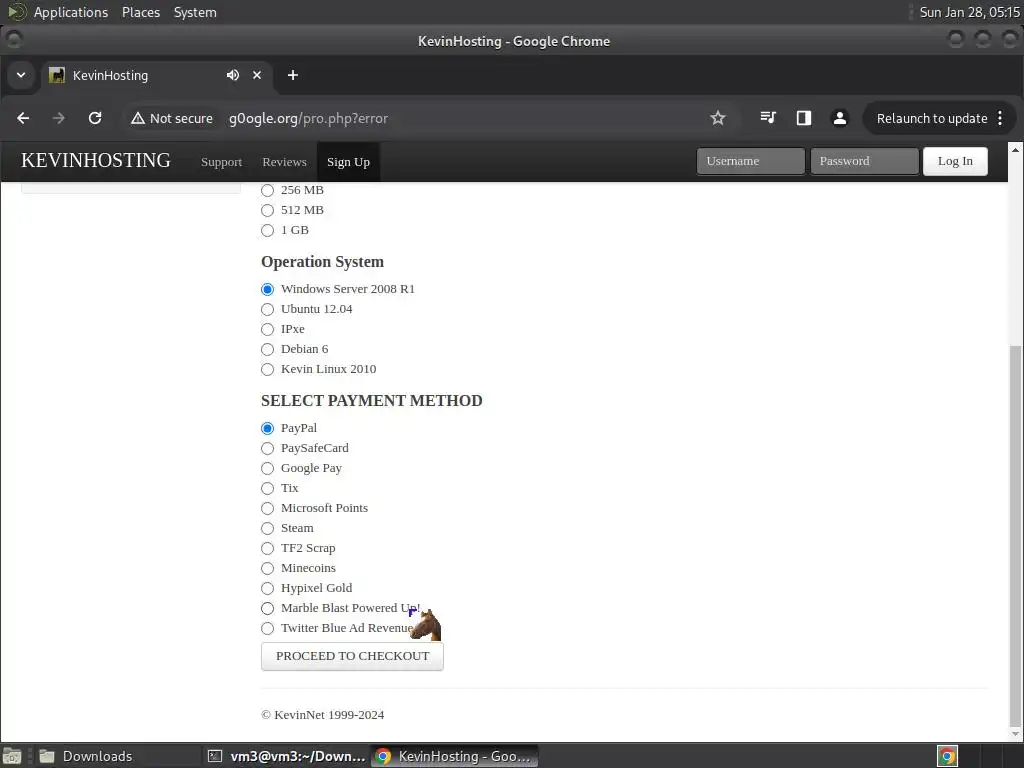Viewport: 1024px width, 768px height.
Task: Switch to vm3 terminal in taskbar
Action: point(286,756)
